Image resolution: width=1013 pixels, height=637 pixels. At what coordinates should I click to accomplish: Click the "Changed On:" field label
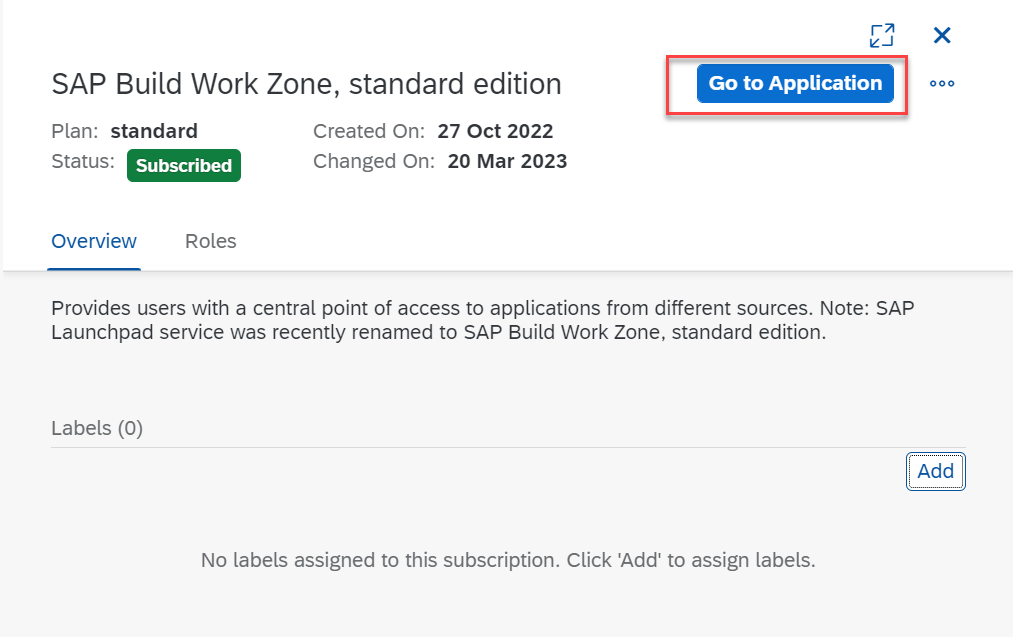(x=373, y=161)
